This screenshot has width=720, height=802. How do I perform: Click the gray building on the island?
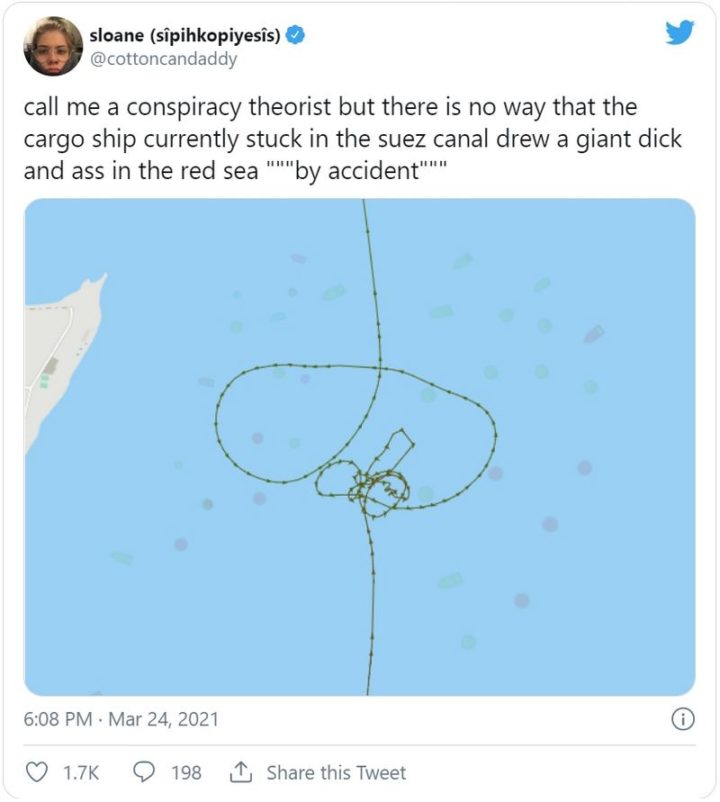tap(50, 366)
